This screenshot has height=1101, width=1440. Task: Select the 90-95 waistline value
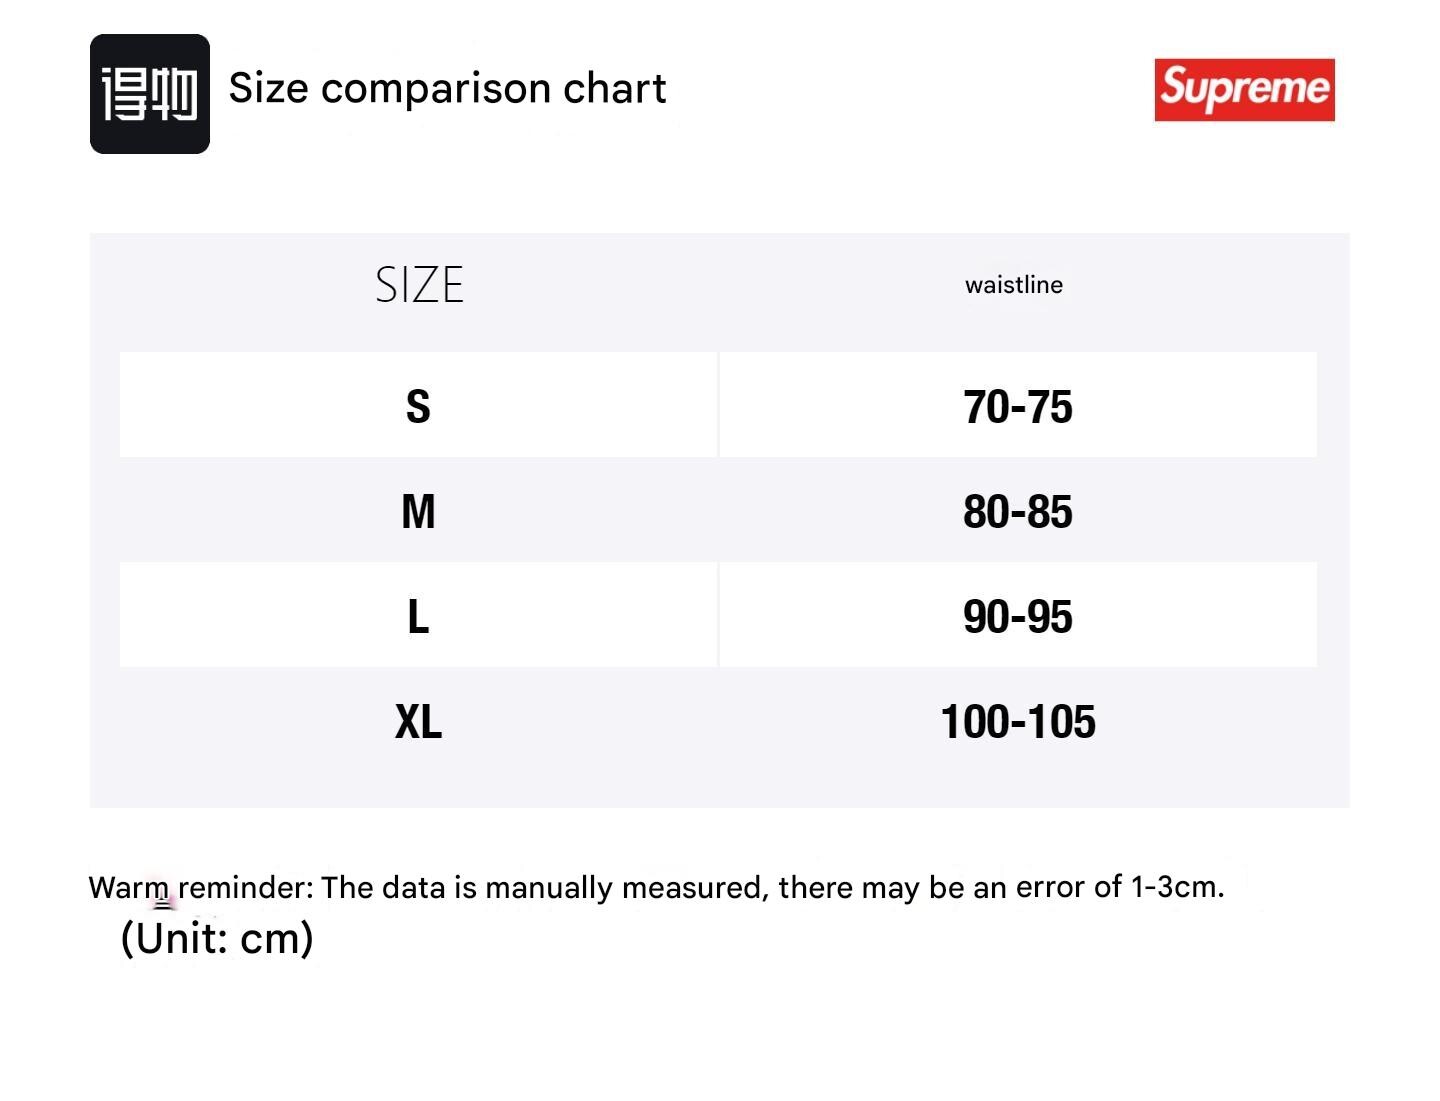[x=1017, y=617]
